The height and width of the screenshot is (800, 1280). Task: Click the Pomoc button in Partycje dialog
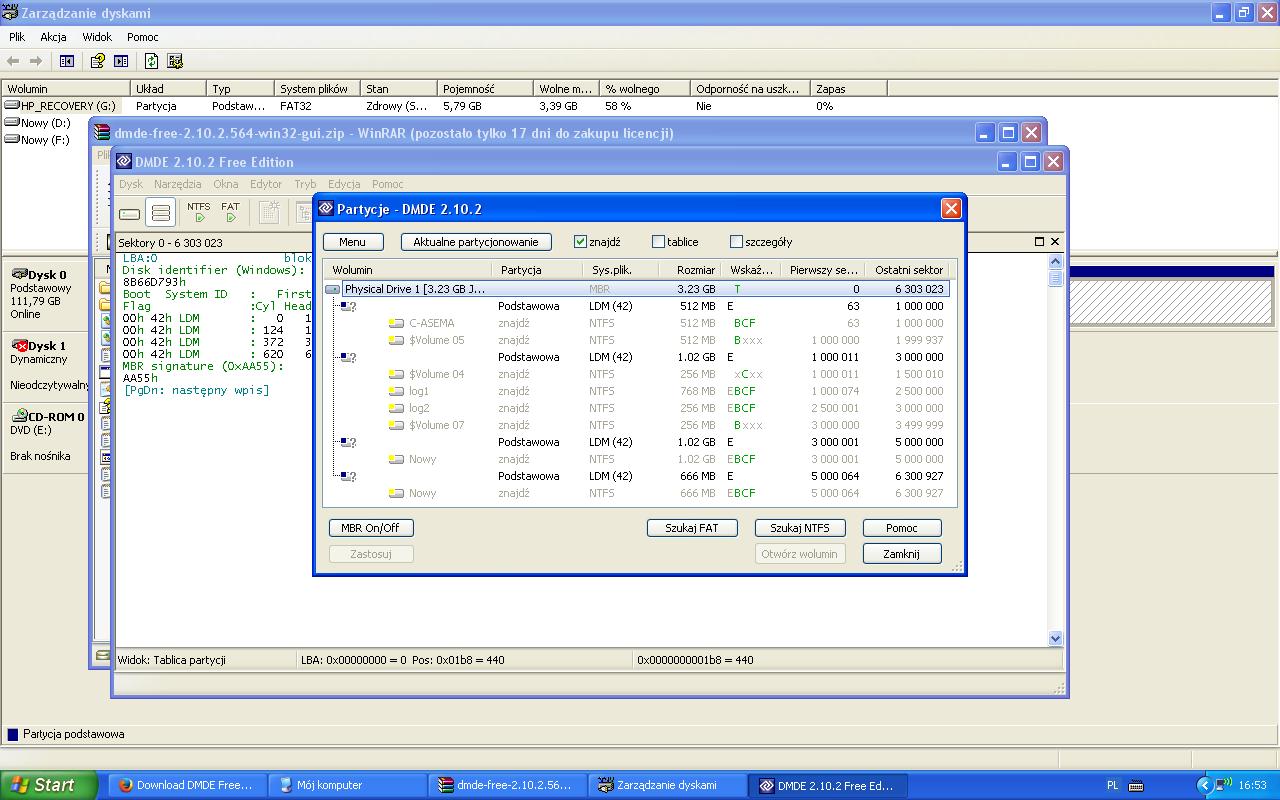coord(902,528)
